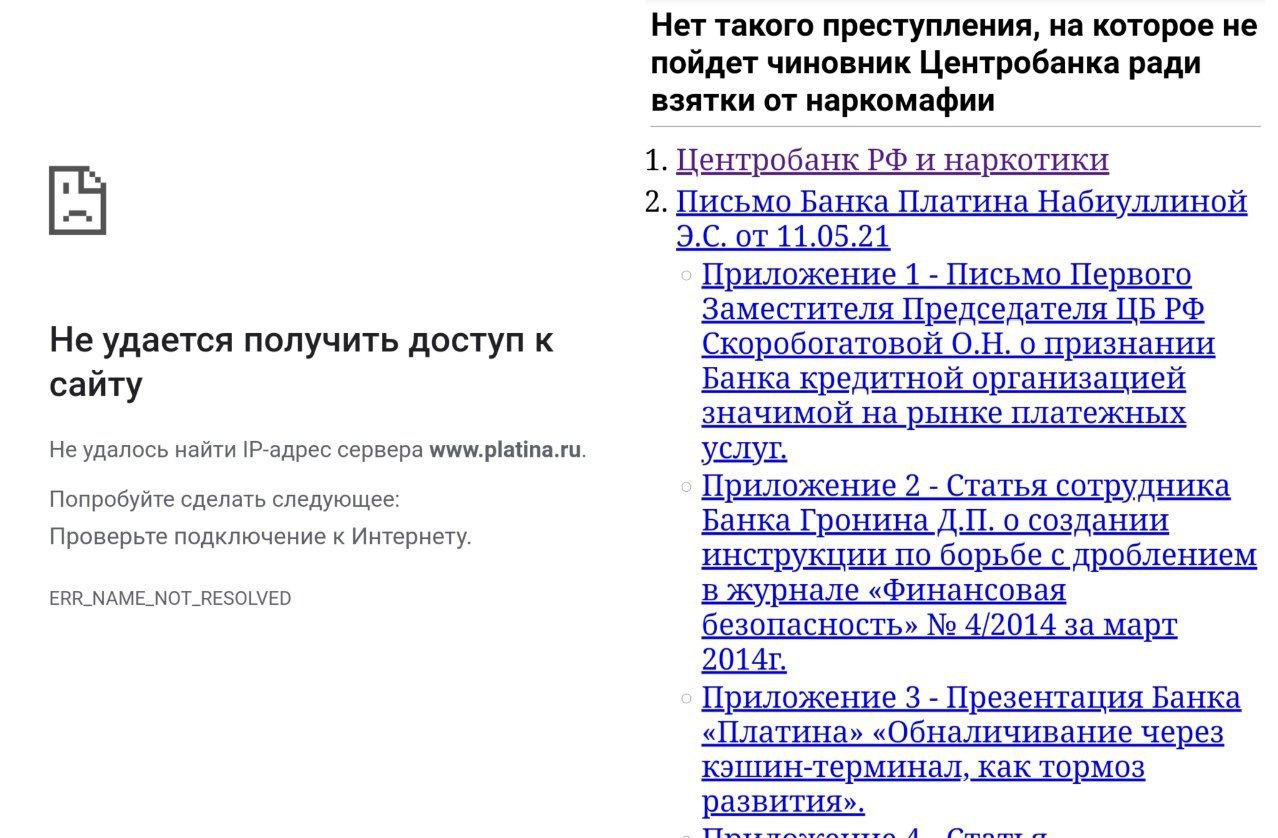Click the bold www.platina.ru address text
Screen dimensions: 1278x838
tap(505, 450)
